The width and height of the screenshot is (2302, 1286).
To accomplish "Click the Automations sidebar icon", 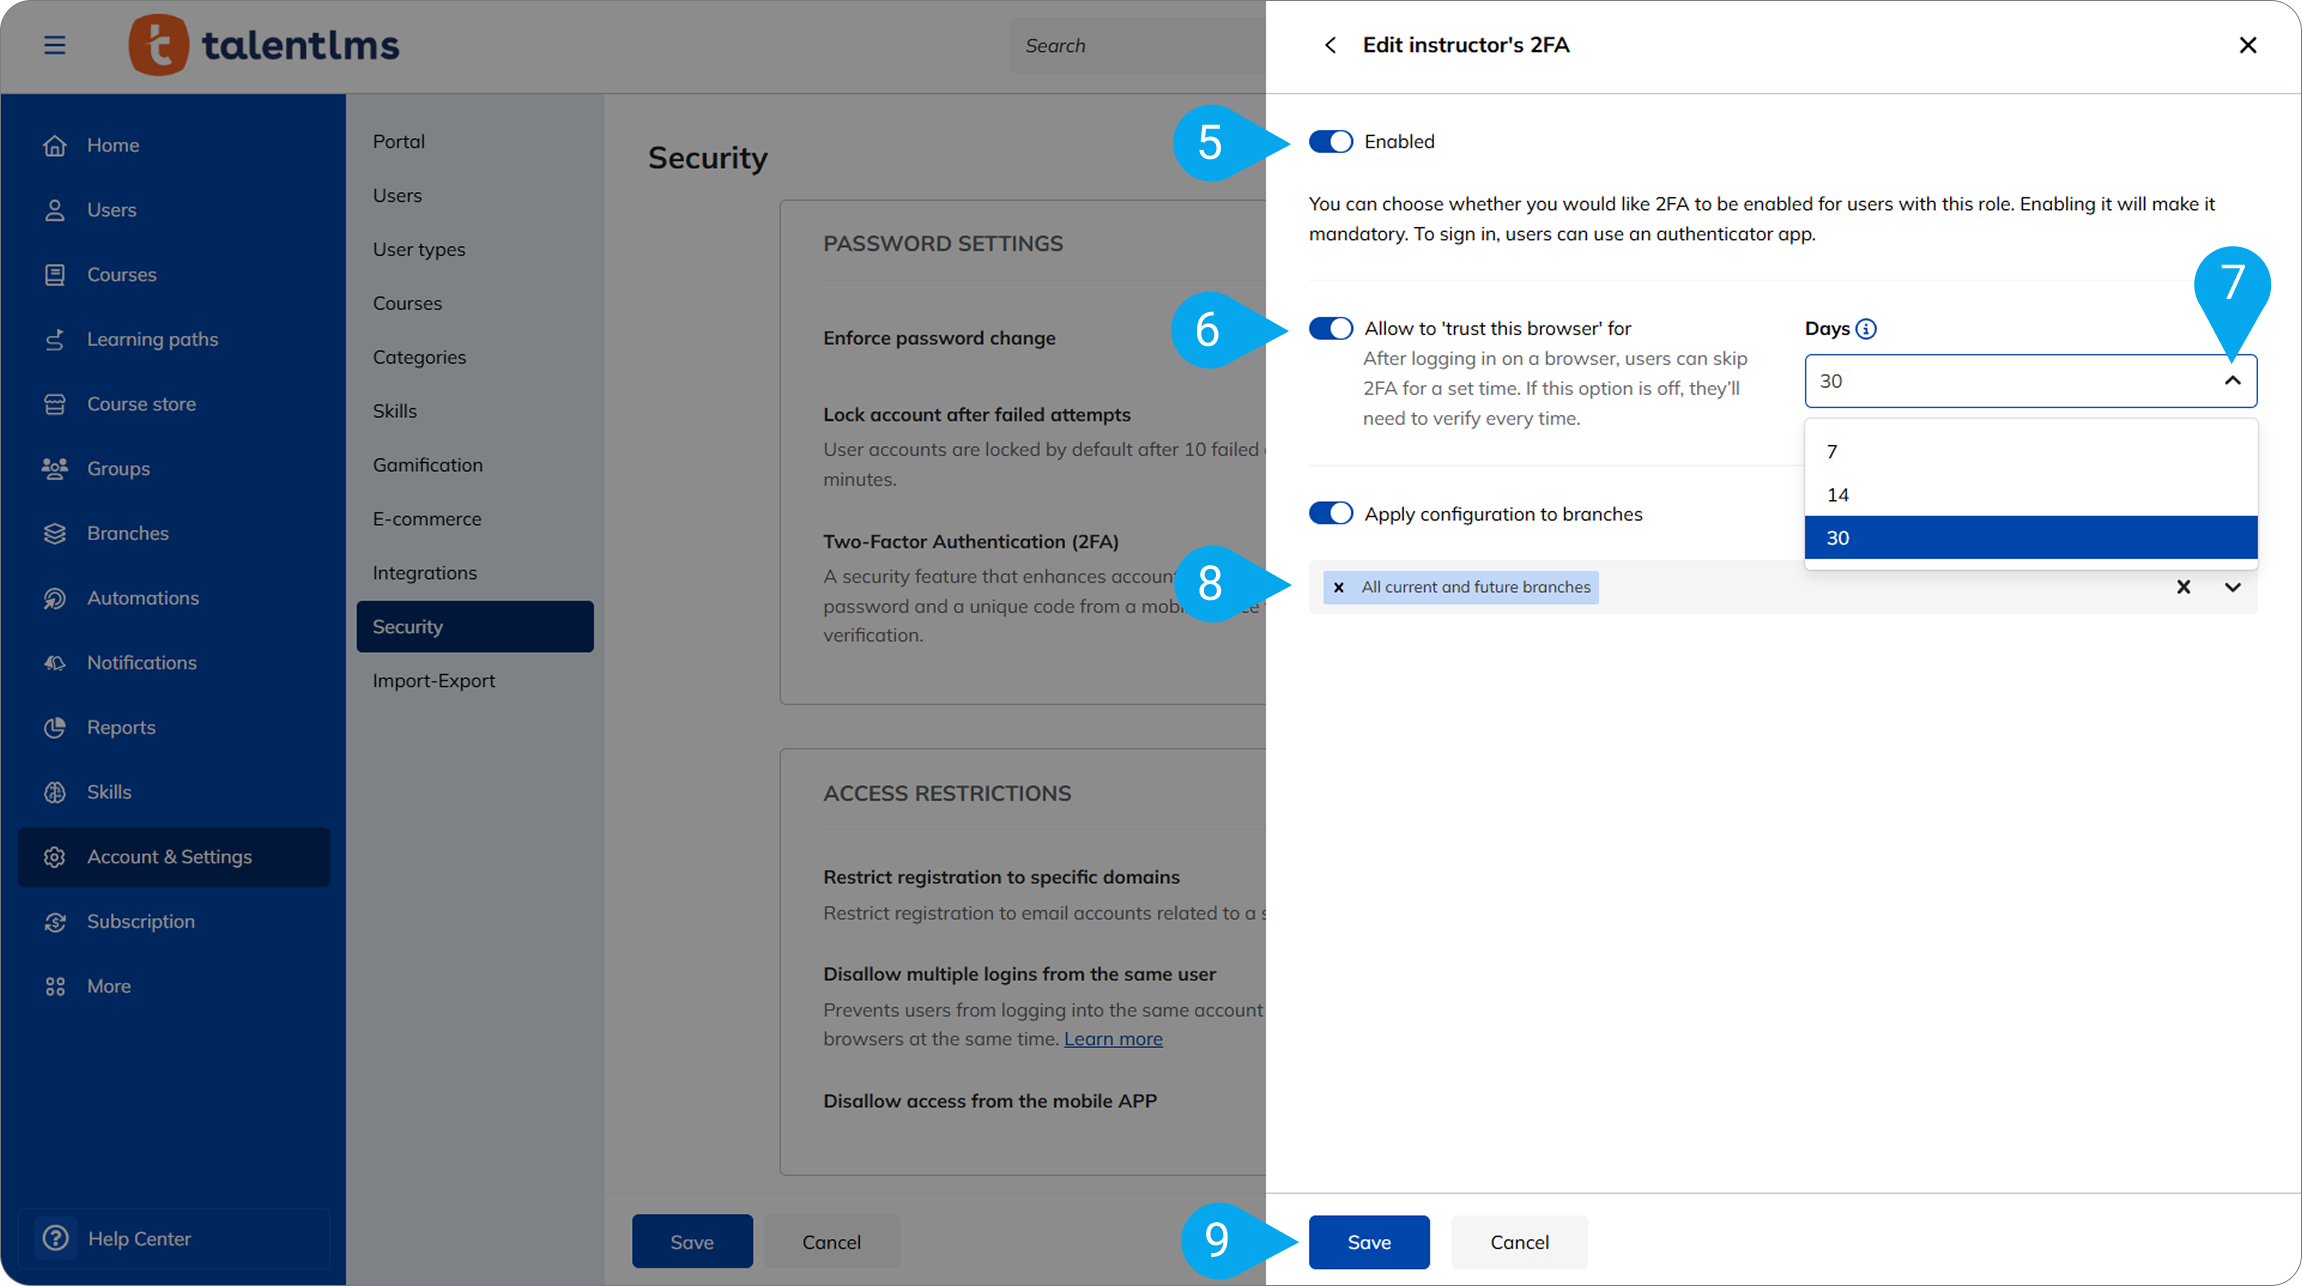I will (x=55, y=598).
